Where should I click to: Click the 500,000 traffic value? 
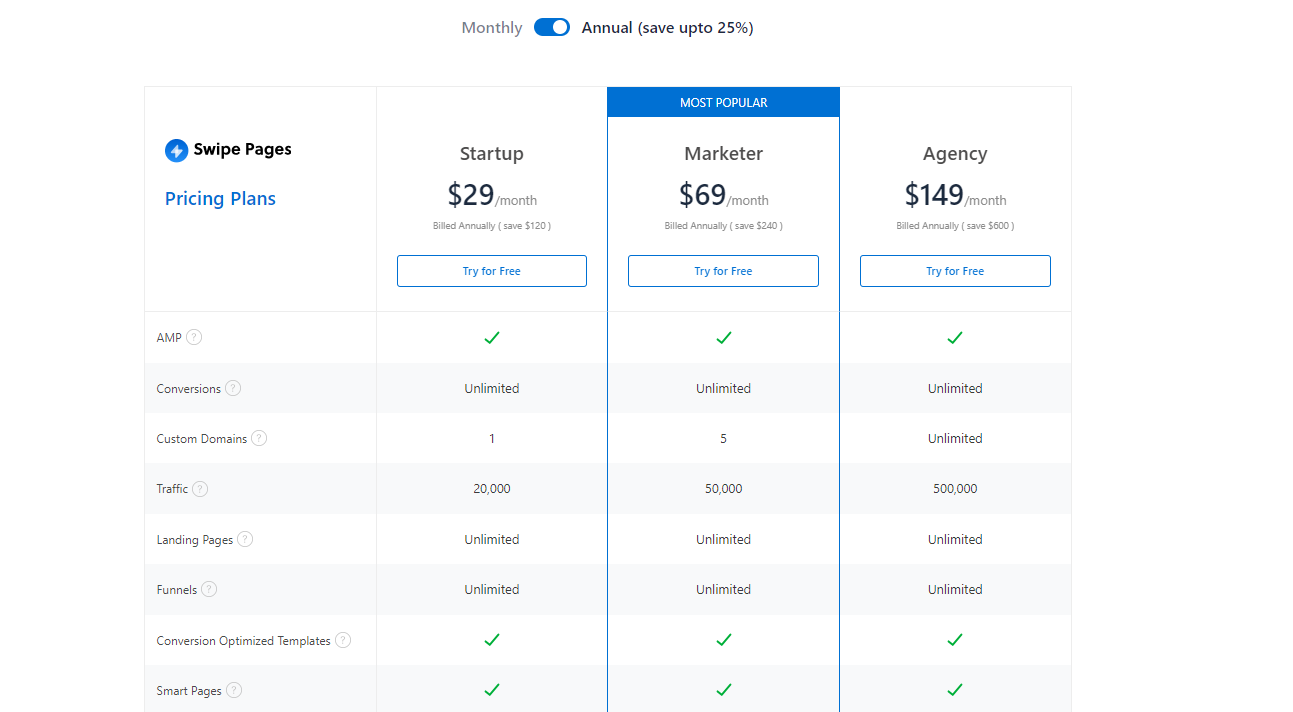955,489
